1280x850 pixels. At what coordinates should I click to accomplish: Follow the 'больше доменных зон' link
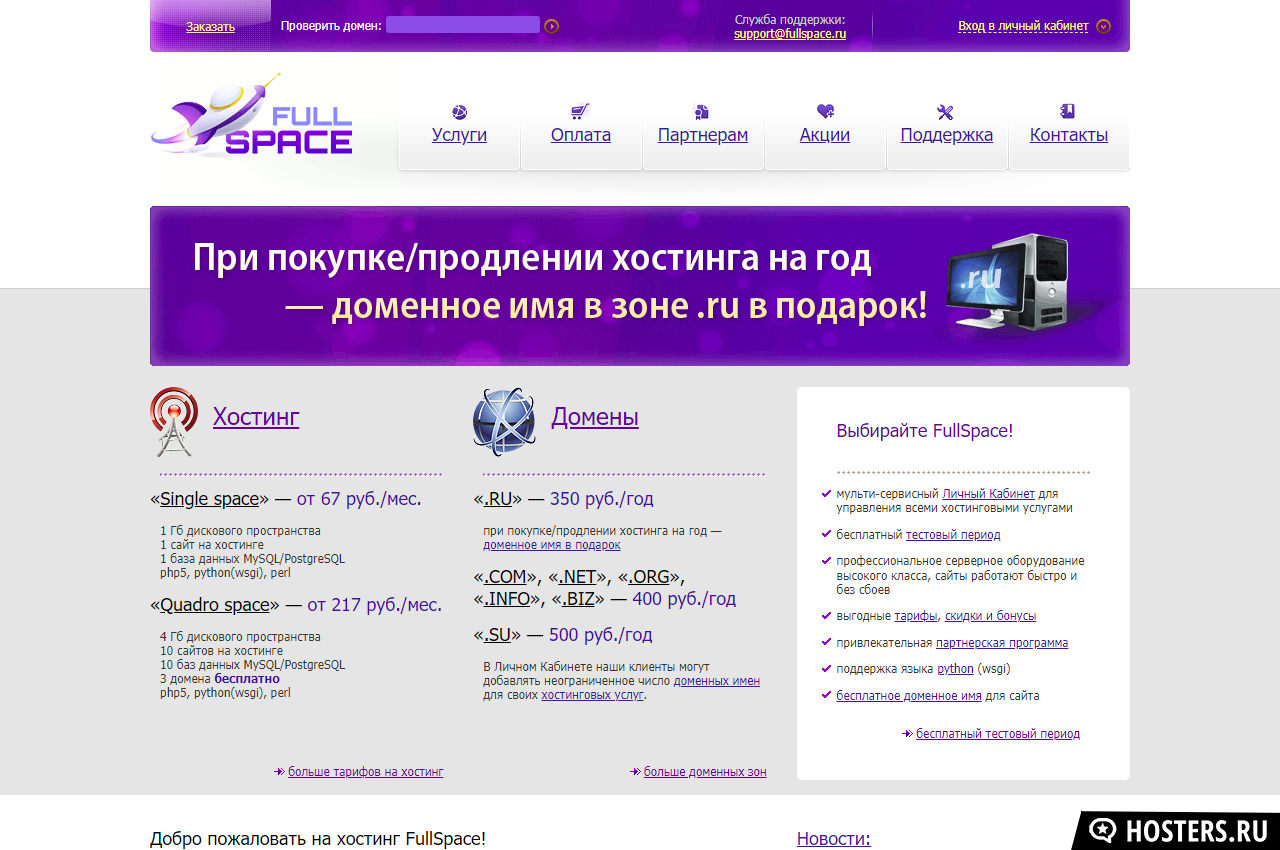705,772
